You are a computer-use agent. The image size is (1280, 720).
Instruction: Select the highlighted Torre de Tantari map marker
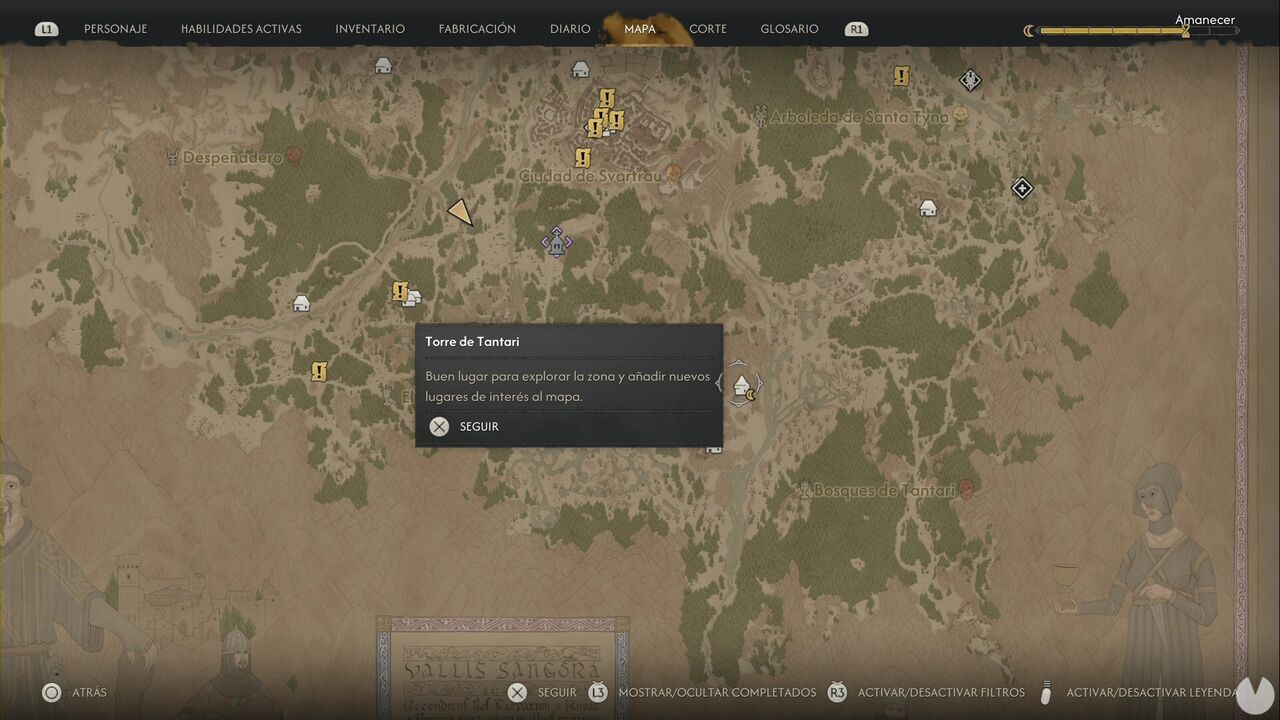740,384
